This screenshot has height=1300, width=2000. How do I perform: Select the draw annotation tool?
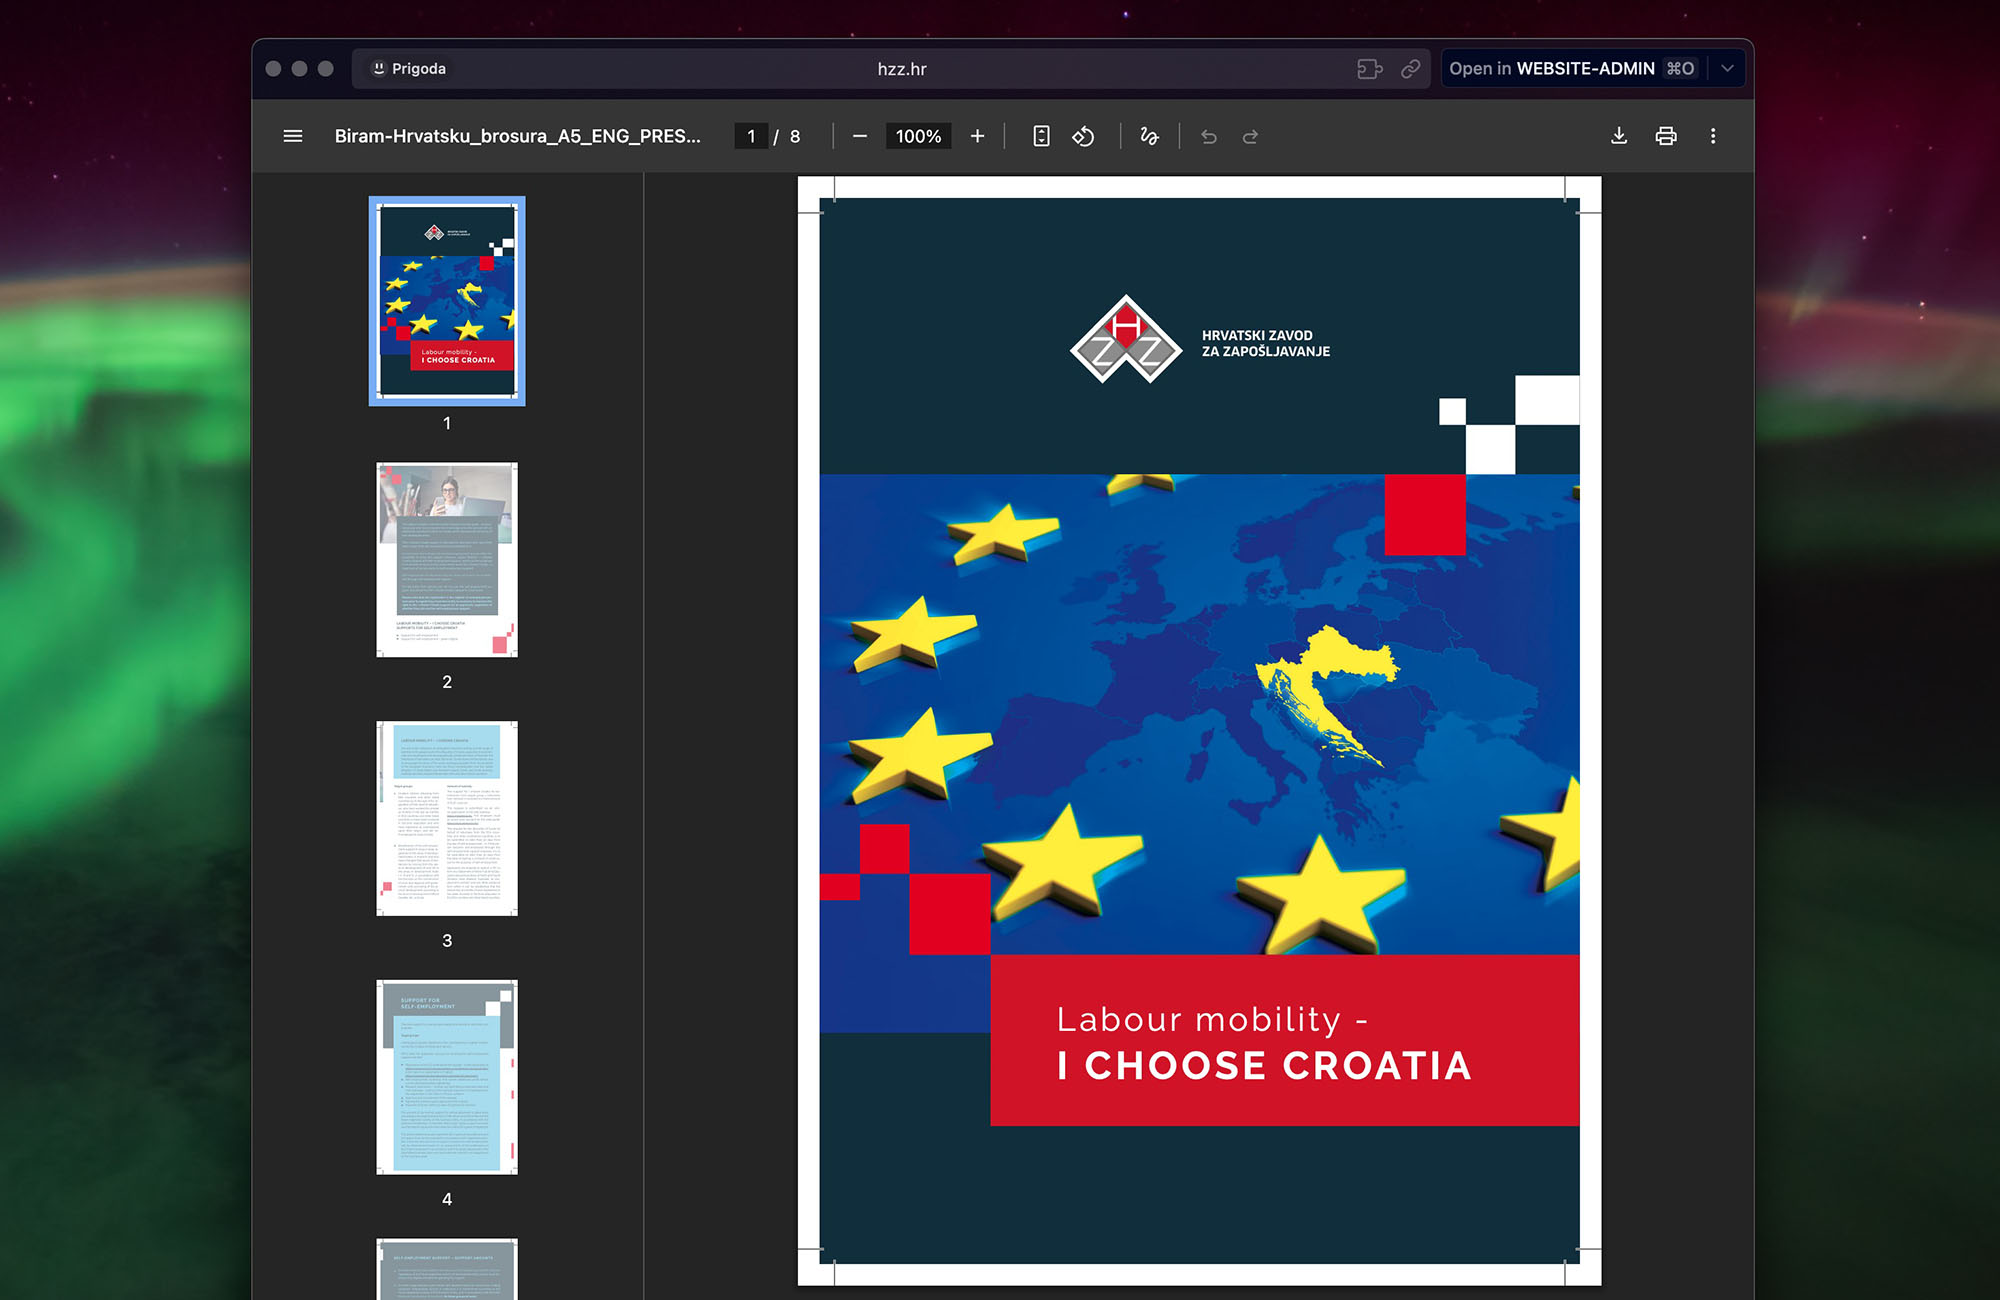pos(1149,136)
